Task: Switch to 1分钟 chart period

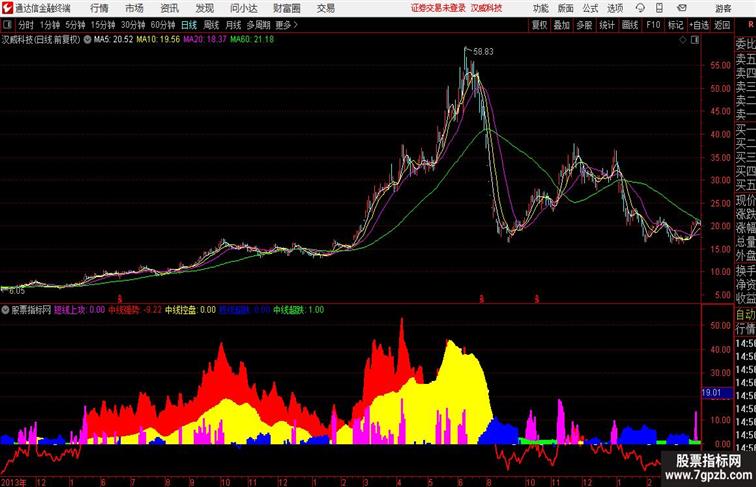Action: coord(50,25)
